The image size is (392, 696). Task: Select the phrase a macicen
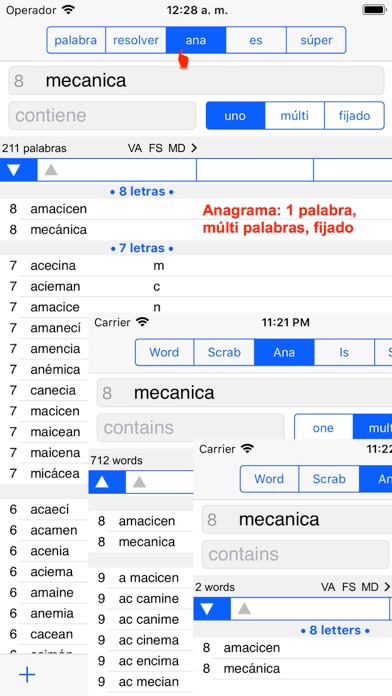149,578
